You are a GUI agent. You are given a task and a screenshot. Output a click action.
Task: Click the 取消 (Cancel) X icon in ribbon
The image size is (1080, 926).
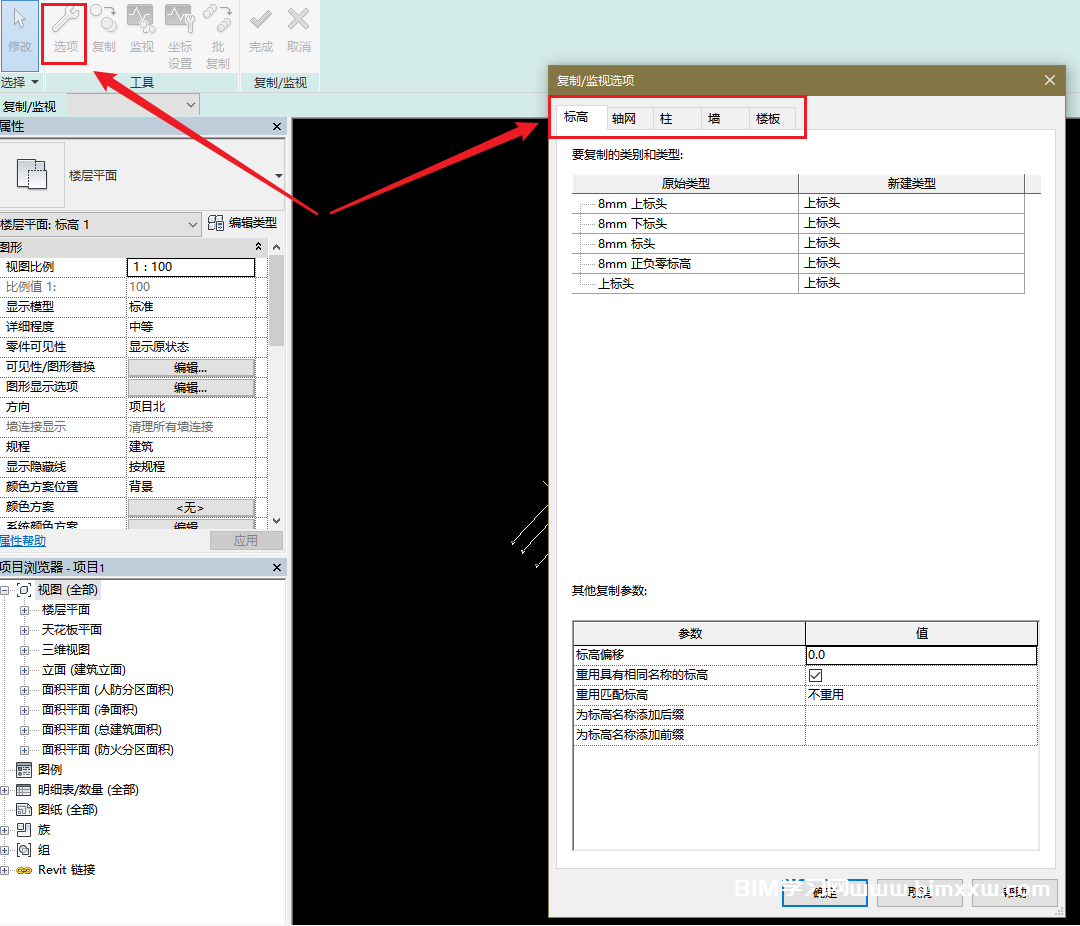(x=298, y=30)
